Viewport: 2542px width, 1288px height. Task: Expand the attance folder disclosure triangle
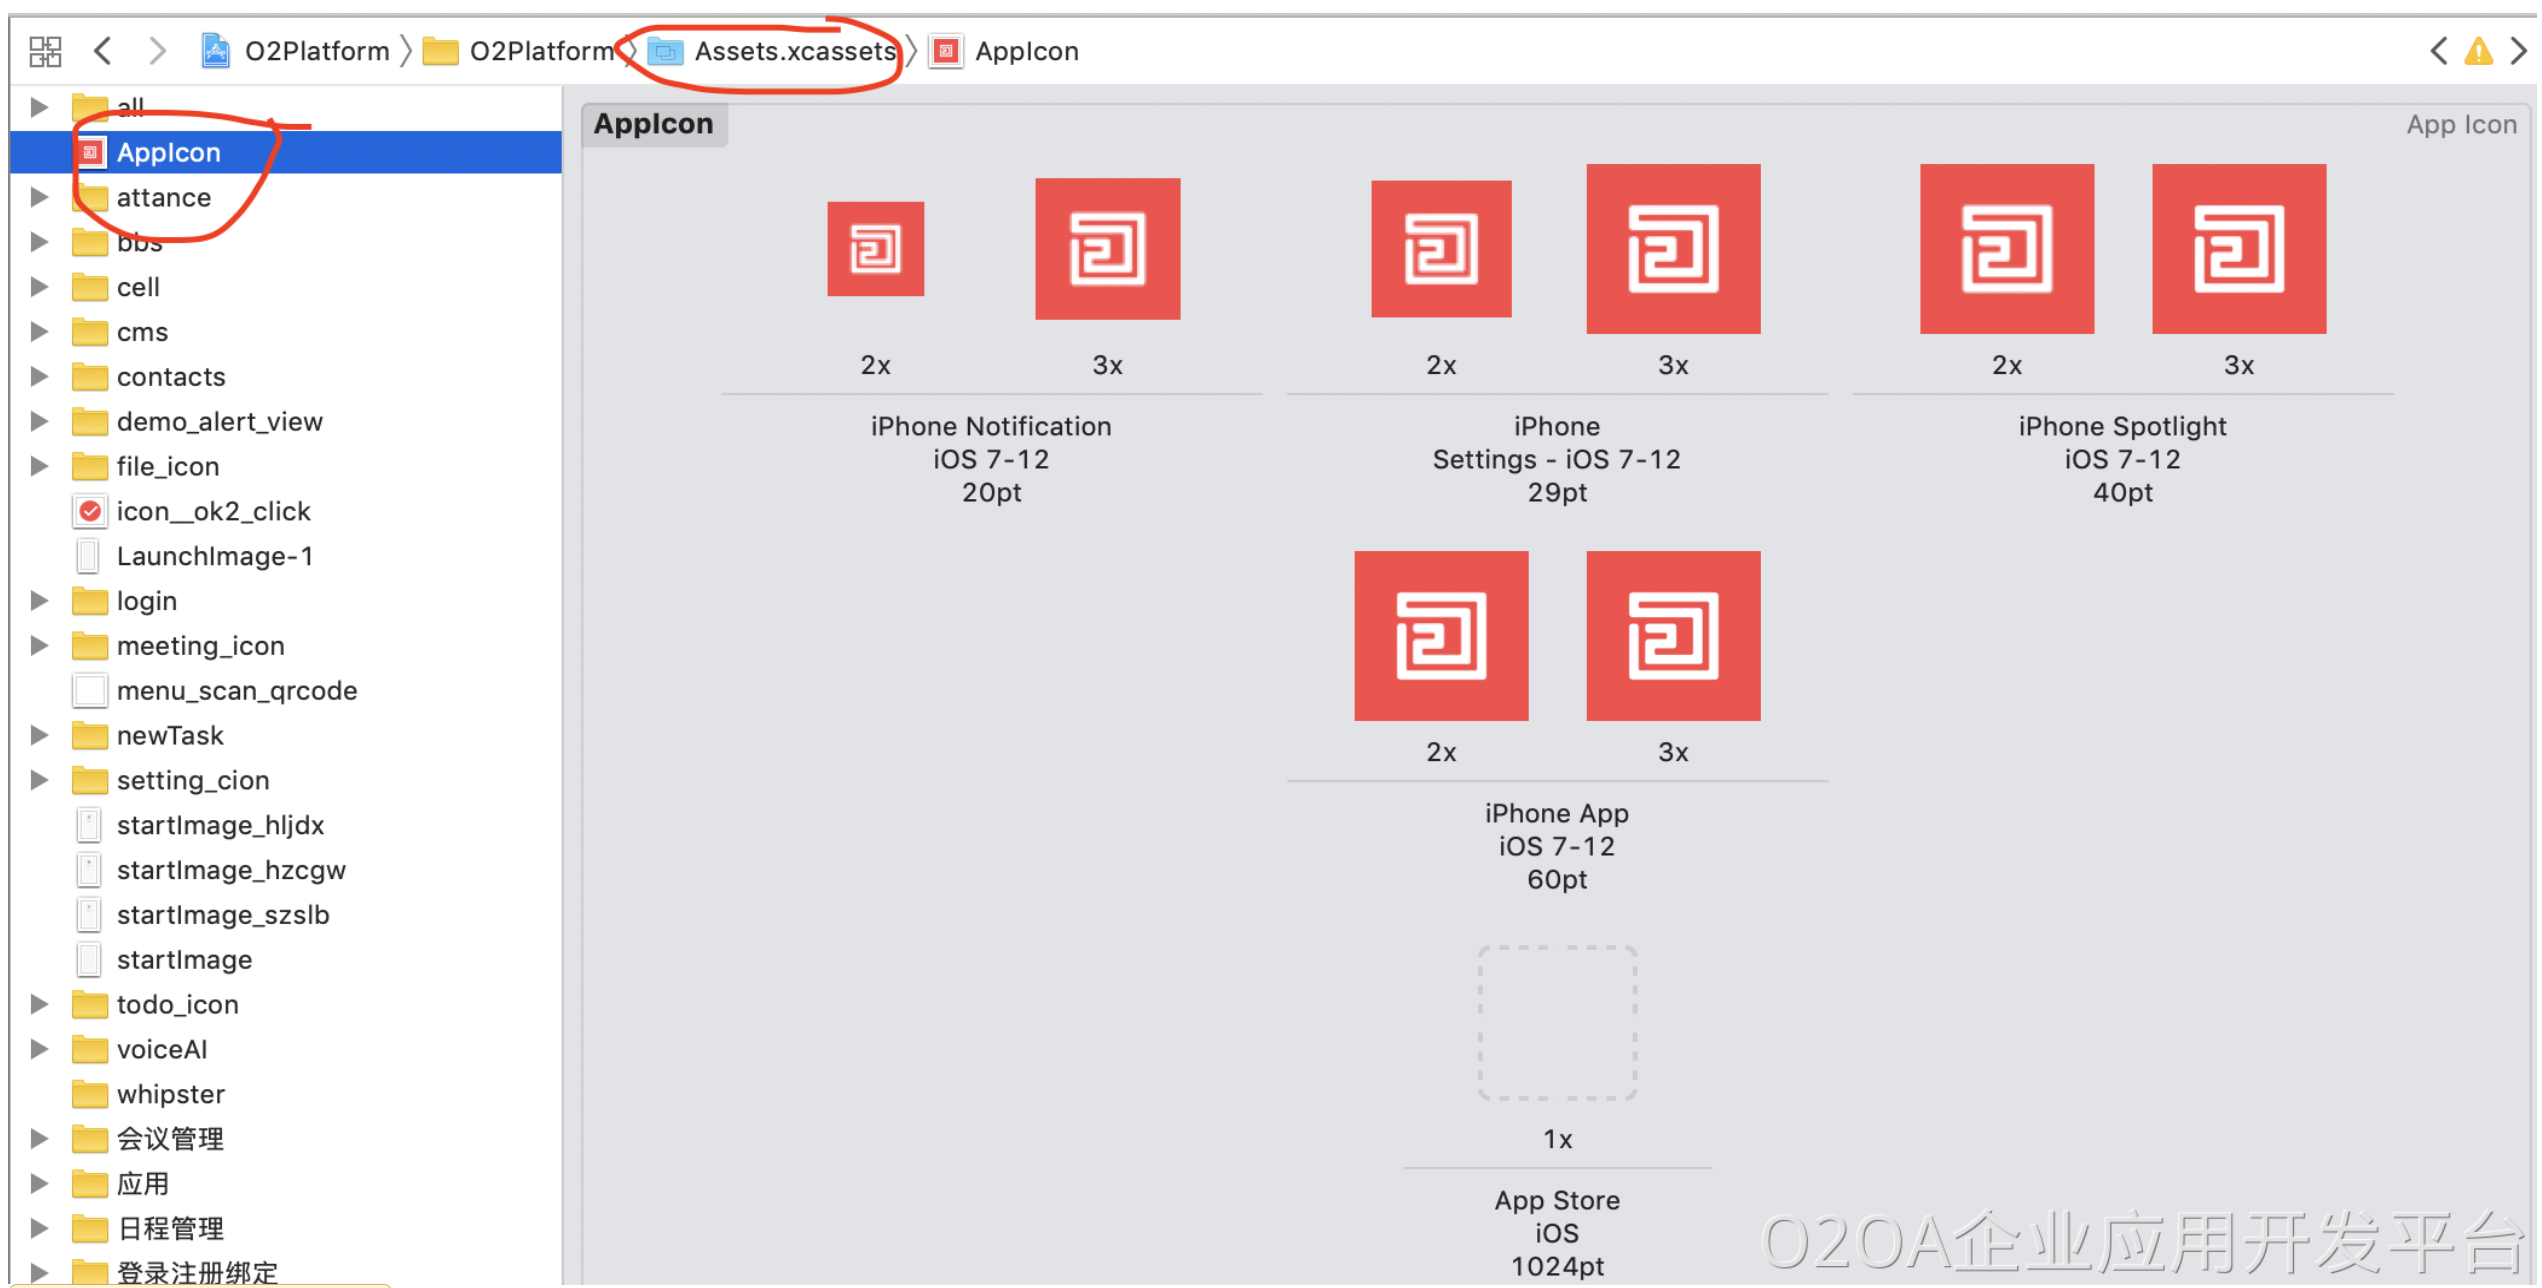click(39, 197)
